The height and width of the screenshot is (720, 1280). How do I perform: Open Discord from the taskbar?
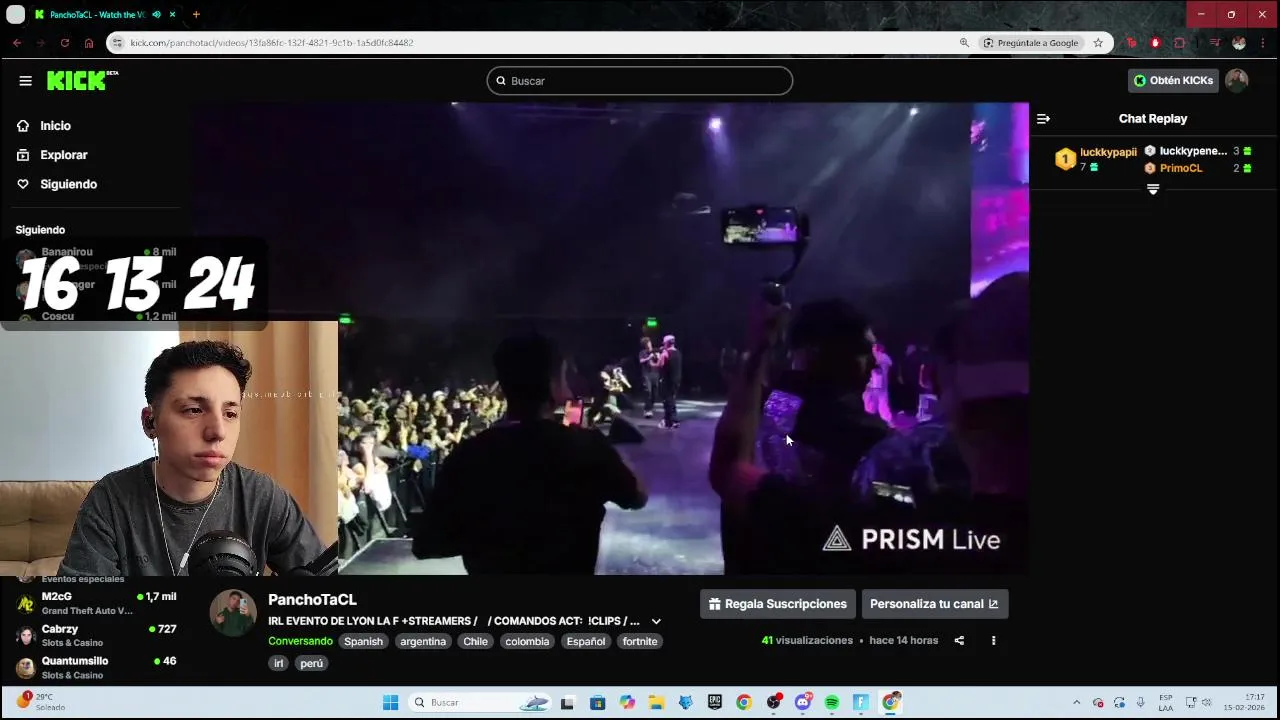(802, 703)
